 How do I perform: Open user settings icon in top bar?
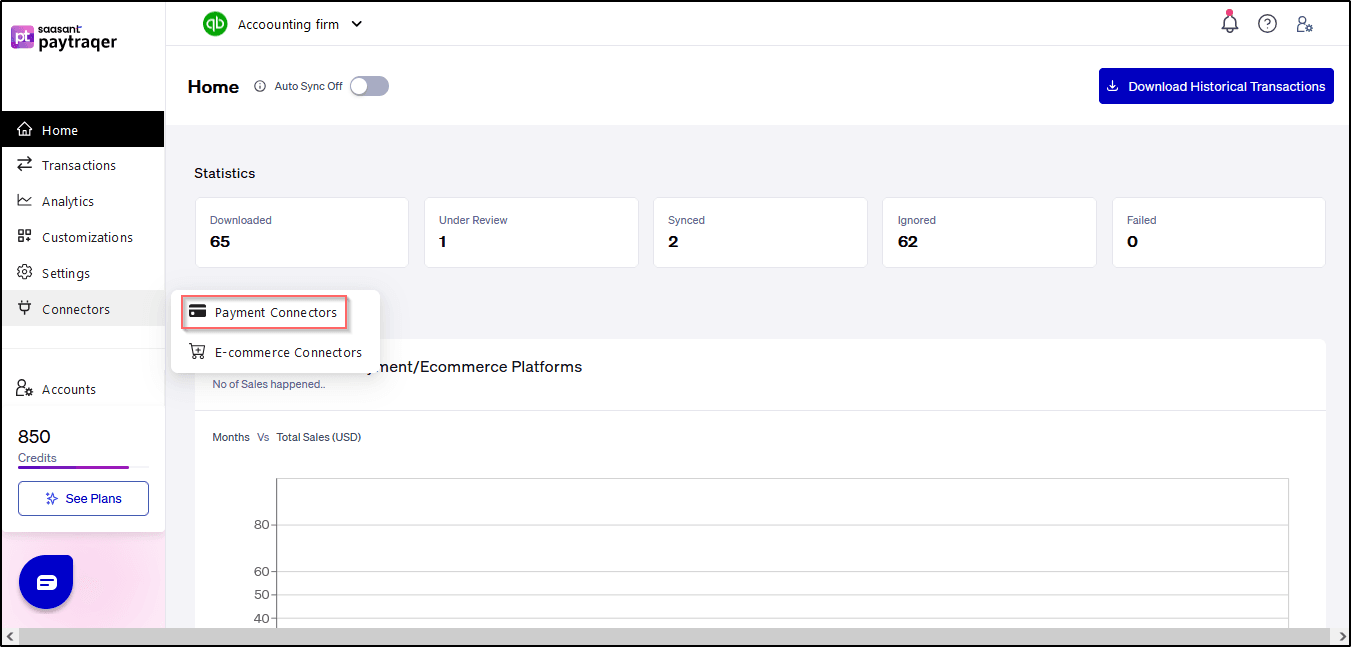click(x=1304, y=24)
